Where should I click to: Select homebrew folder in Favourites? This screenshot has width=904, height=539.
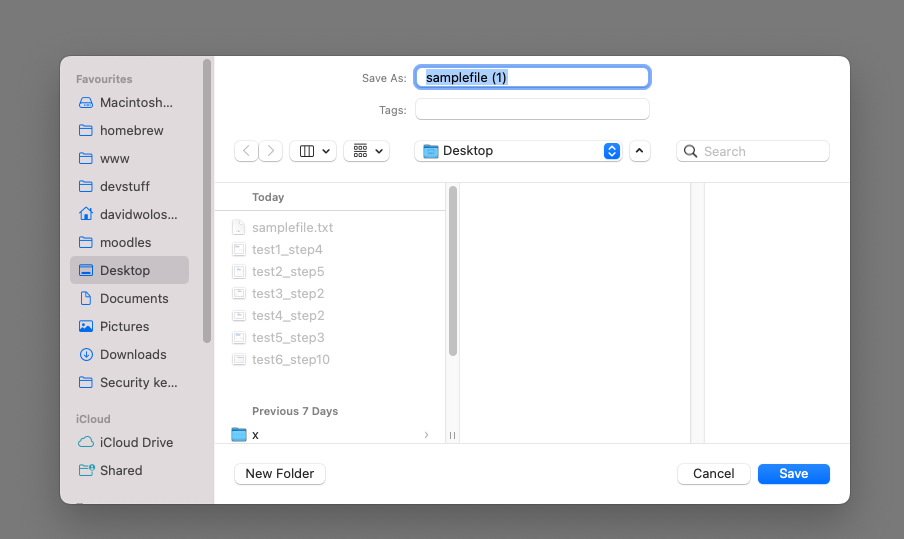[x=129, y=130]
